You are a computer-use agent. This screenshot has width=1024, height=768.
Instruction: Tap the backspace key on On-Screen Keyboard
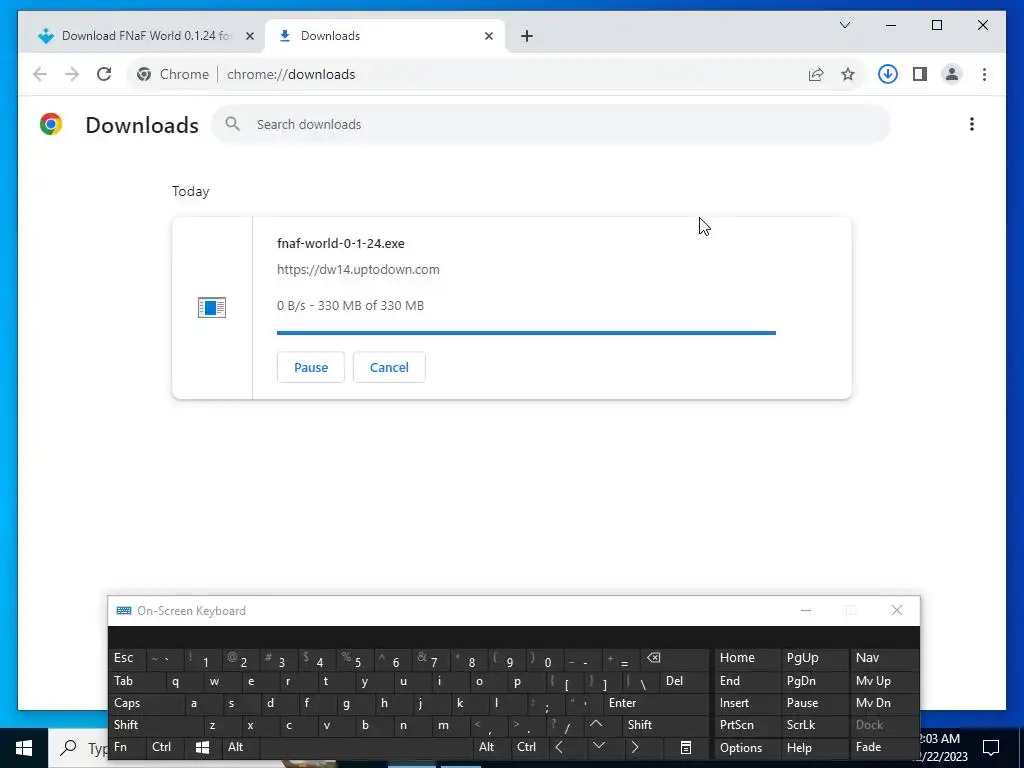[673, 658]
